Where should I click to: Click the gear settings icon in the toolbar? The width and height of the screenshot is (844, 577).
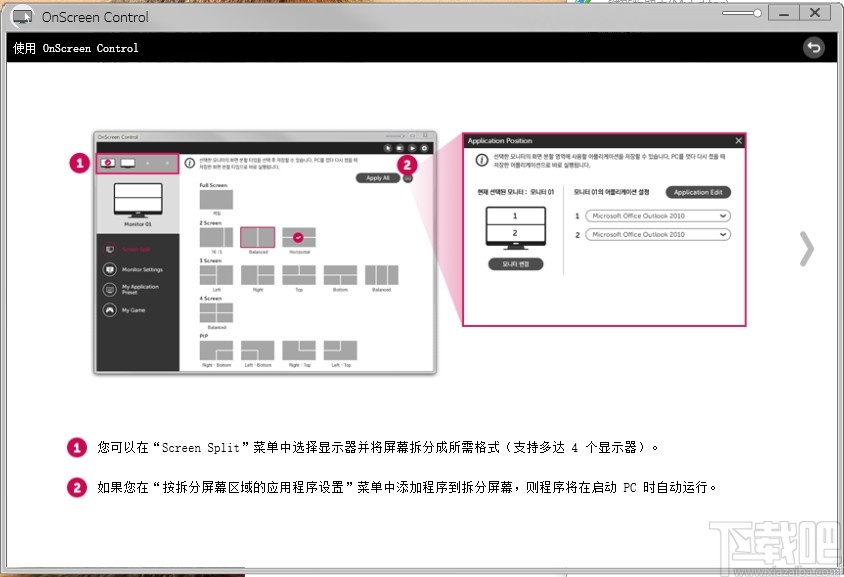(426, 146)
